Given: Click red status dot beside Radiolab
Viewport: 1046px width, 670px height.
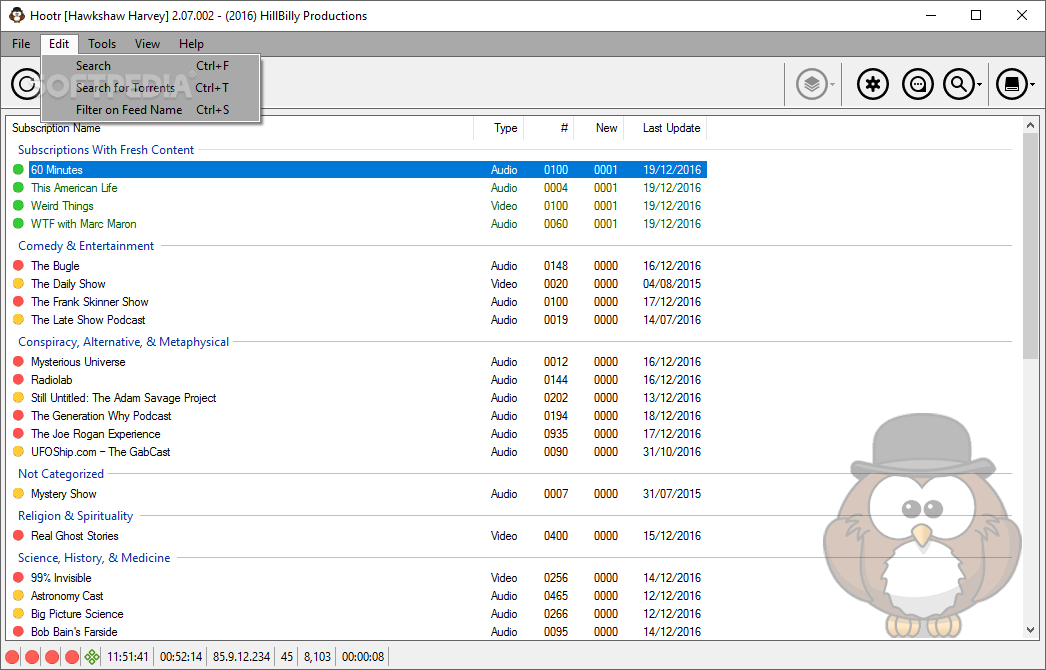Looking at the screenshot, I should [18, 380].
